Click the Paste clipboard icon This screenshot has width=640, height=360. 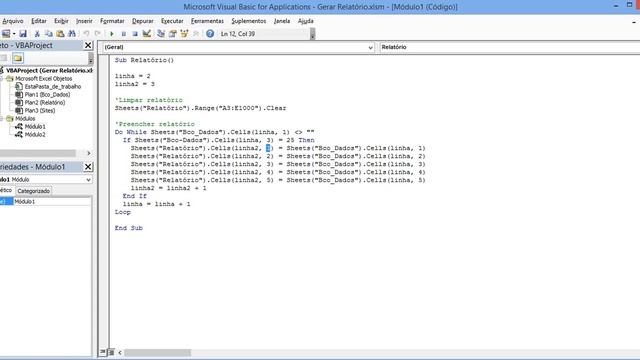pos(60,34)
